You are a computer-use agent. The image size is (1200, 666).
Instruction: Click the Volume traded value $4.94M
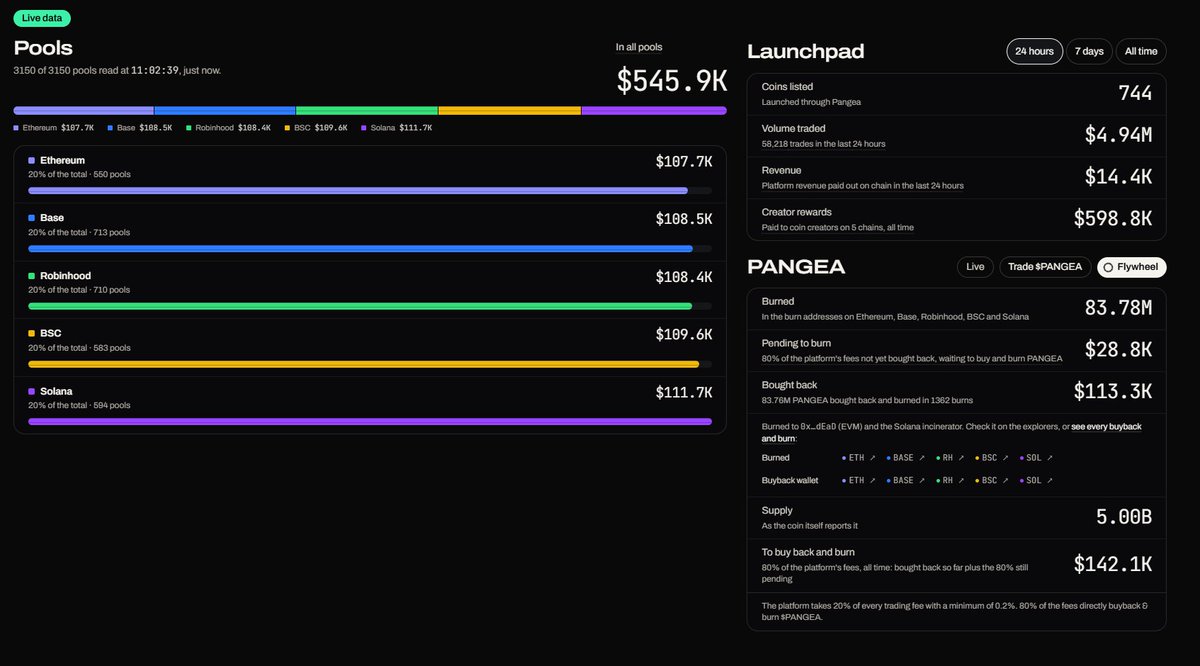pyautogui.click(x=1118, y=135)
